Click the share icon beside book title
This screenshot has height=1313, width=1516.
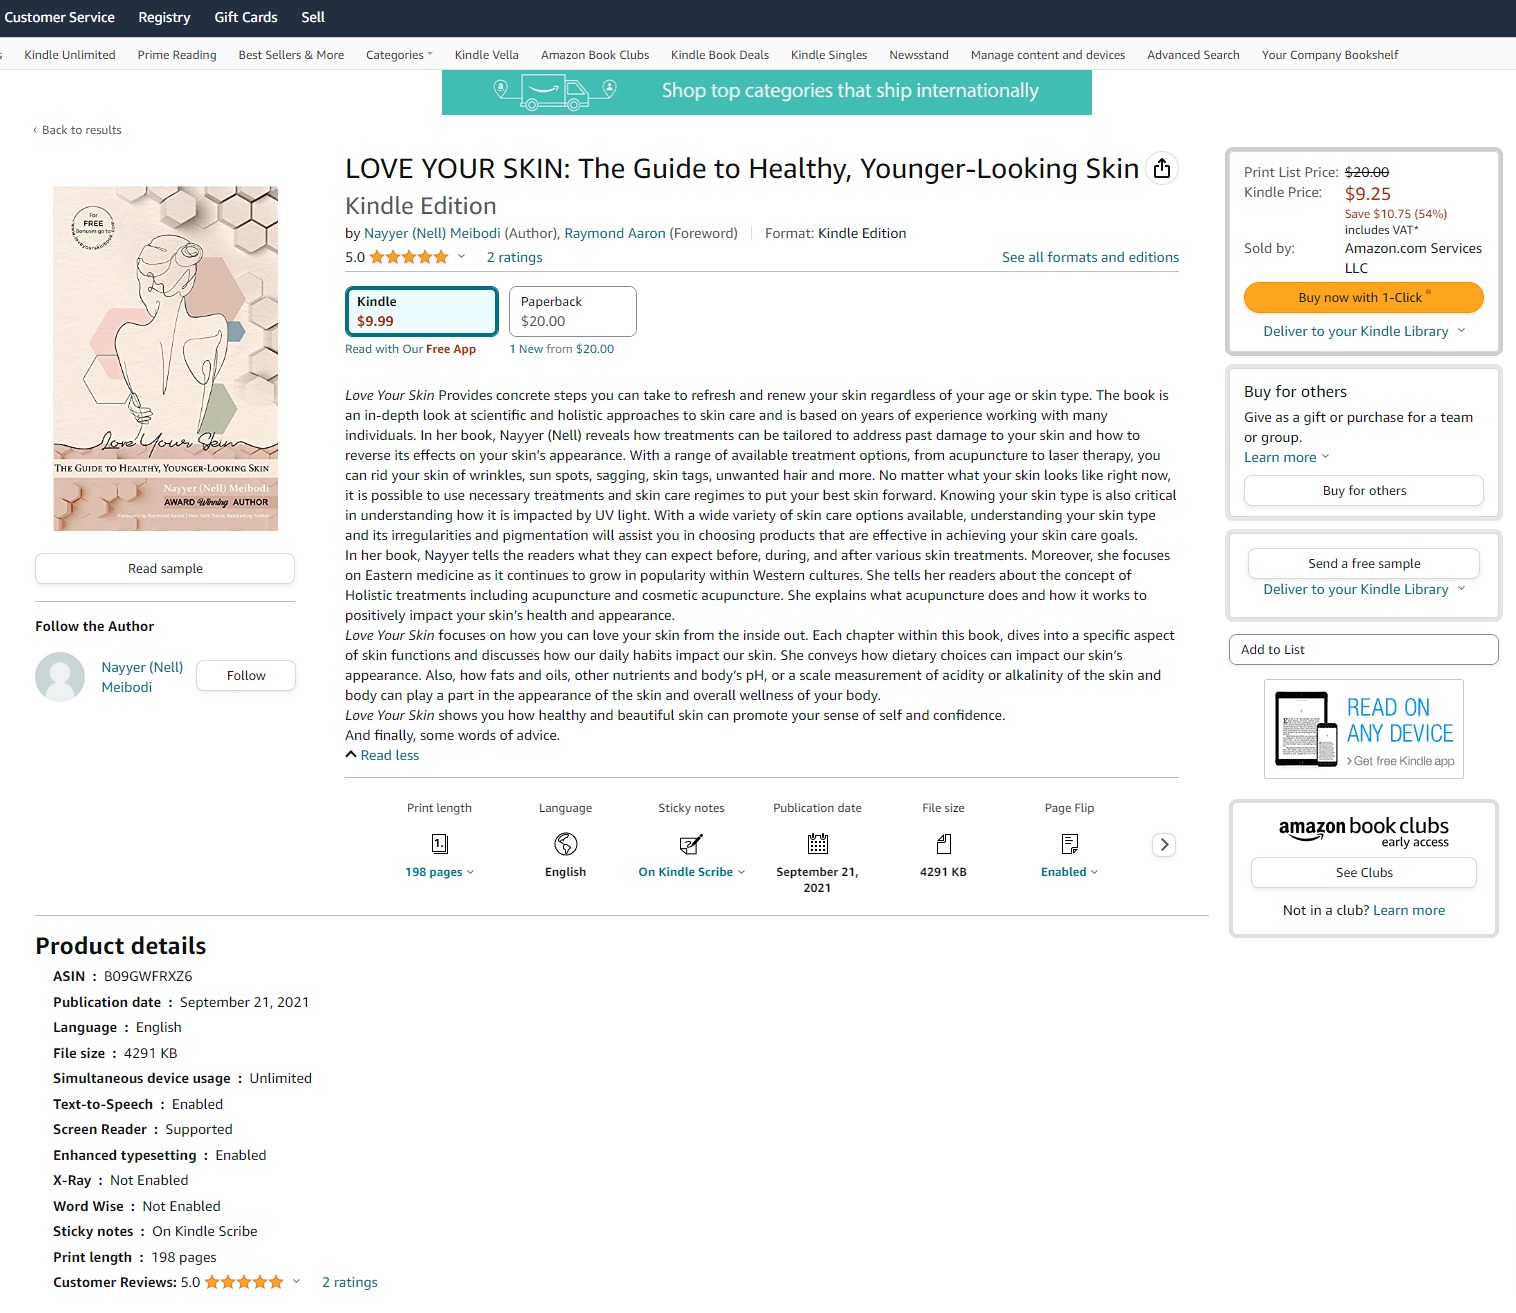(1161, 168)
